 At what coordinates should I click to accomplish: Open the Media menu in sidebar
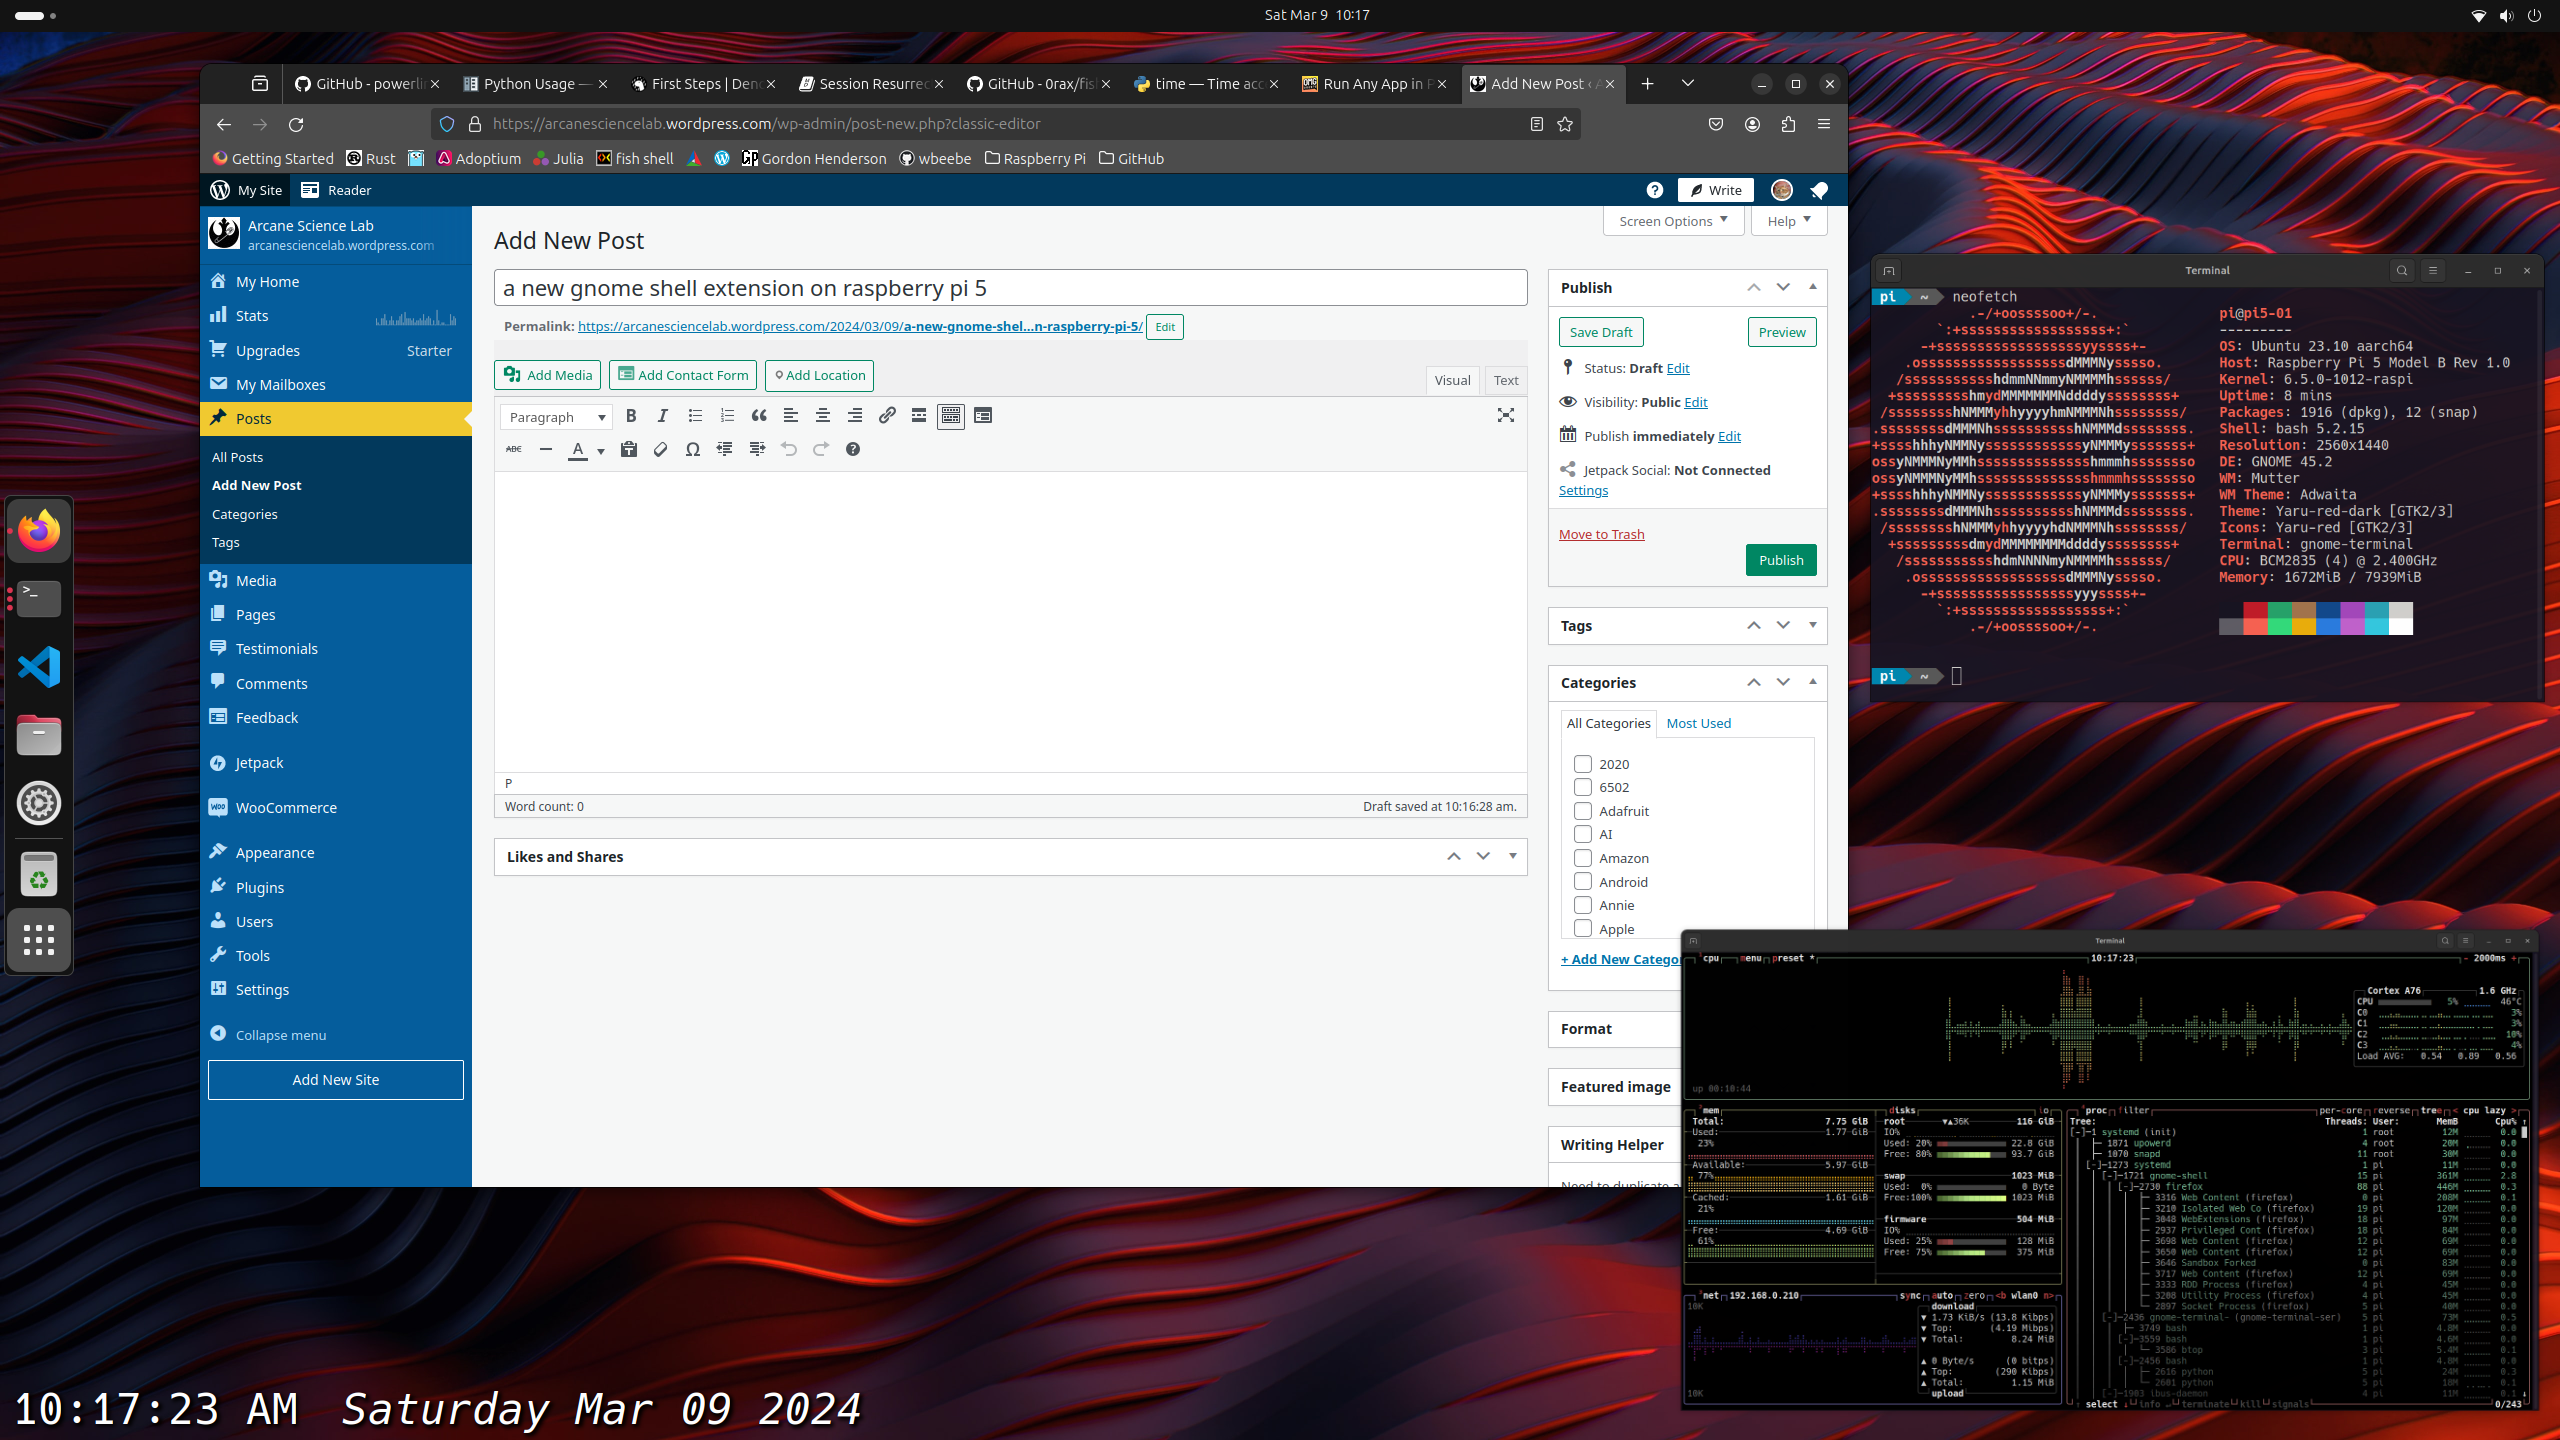(336, 580)
